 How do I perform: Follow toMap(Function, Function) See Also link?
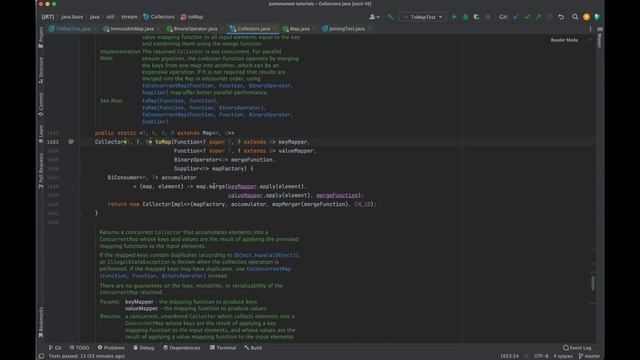tap(179, 101)
